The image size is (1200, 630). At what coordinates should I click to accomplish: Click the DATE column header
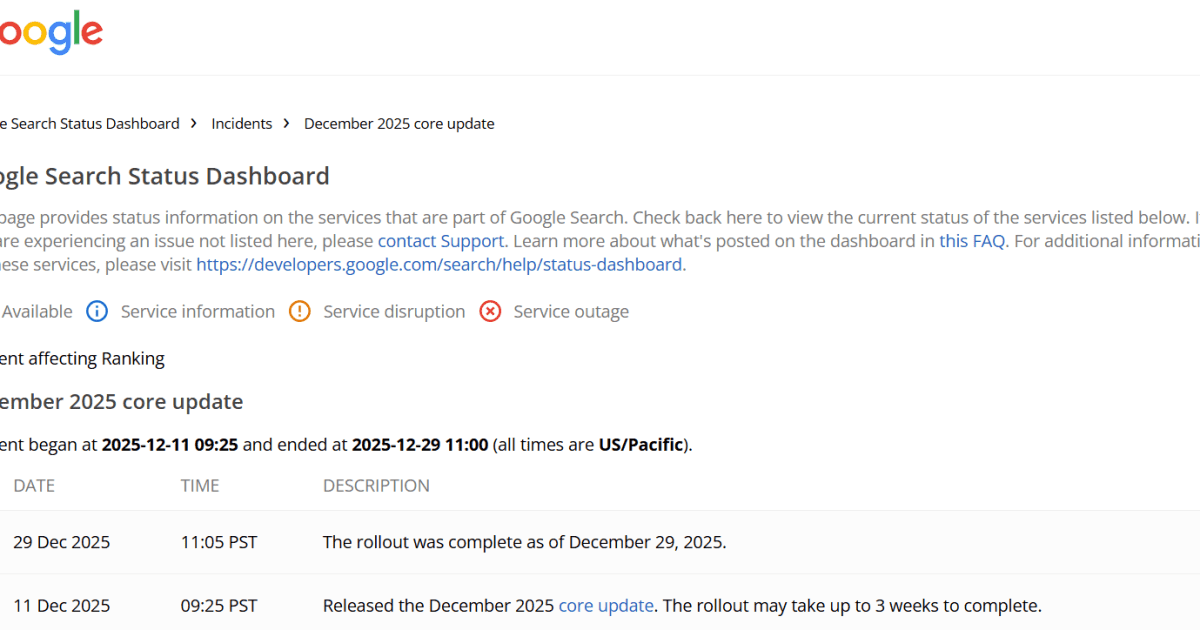click(33, 485)
